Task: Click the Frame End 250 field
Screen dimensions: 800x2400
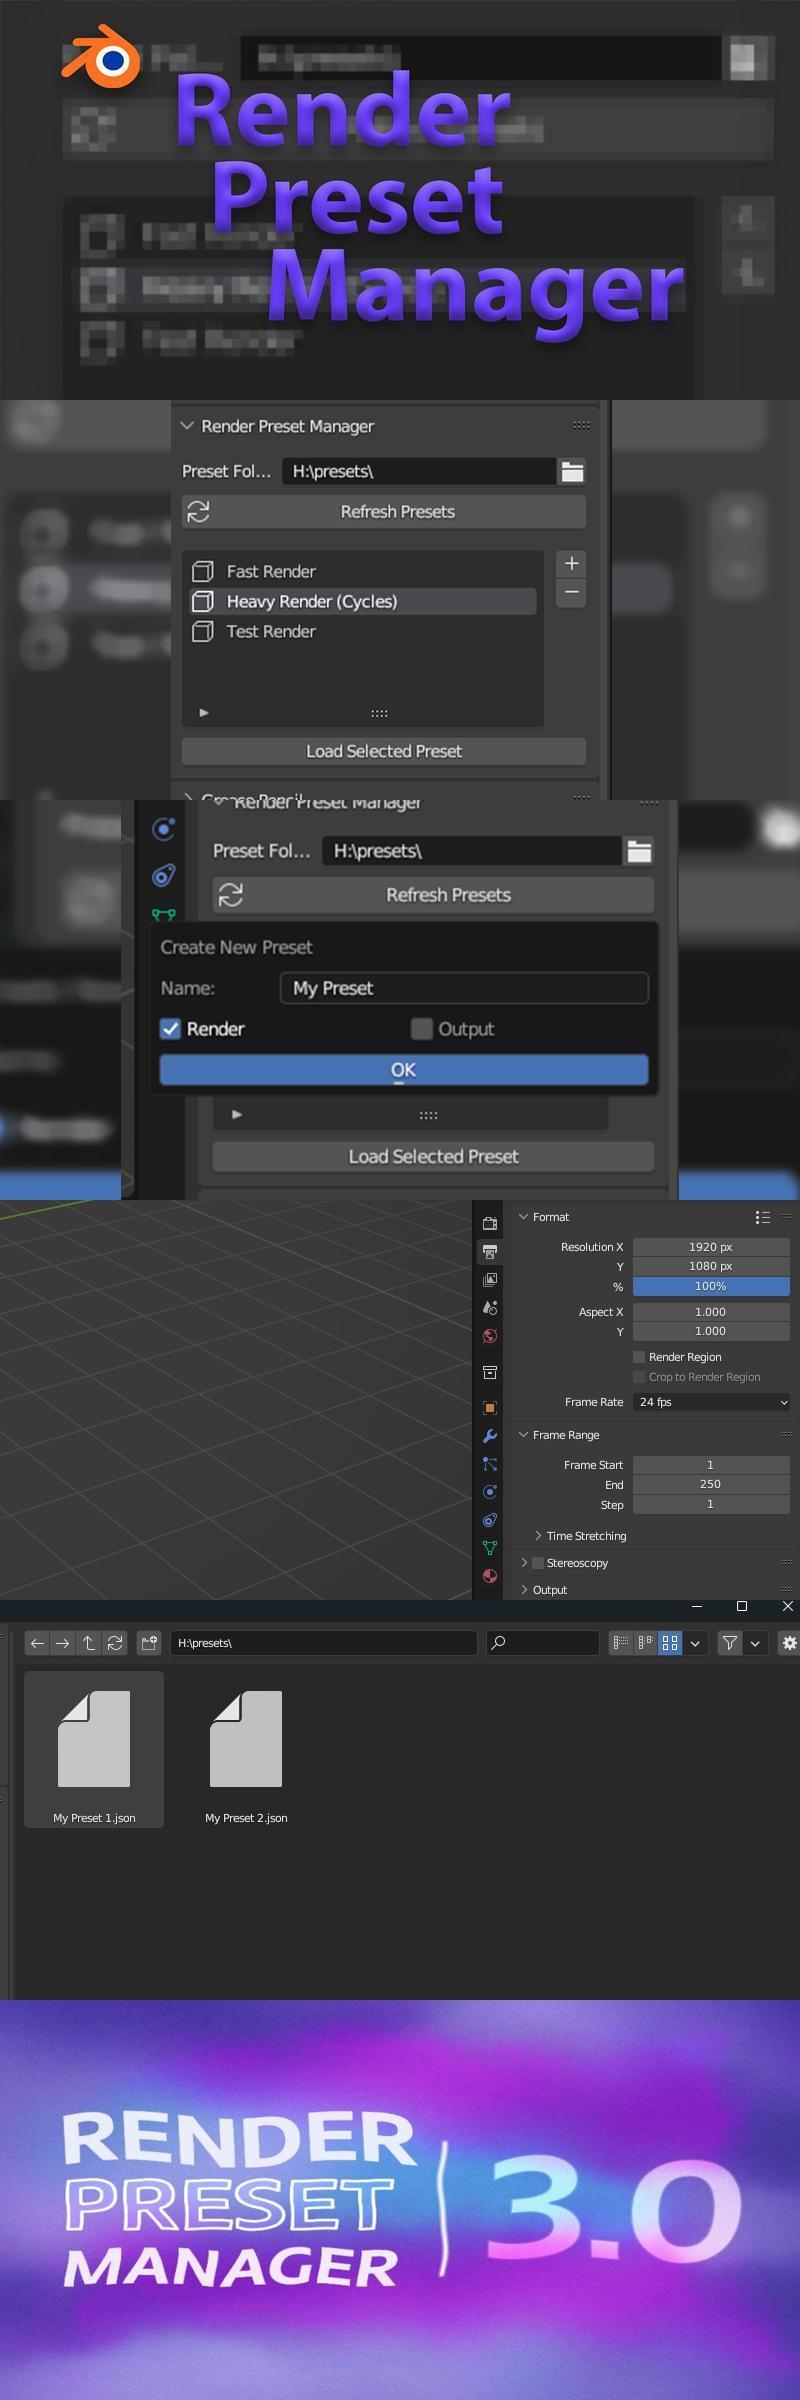Action: (x=711, y=1484)
